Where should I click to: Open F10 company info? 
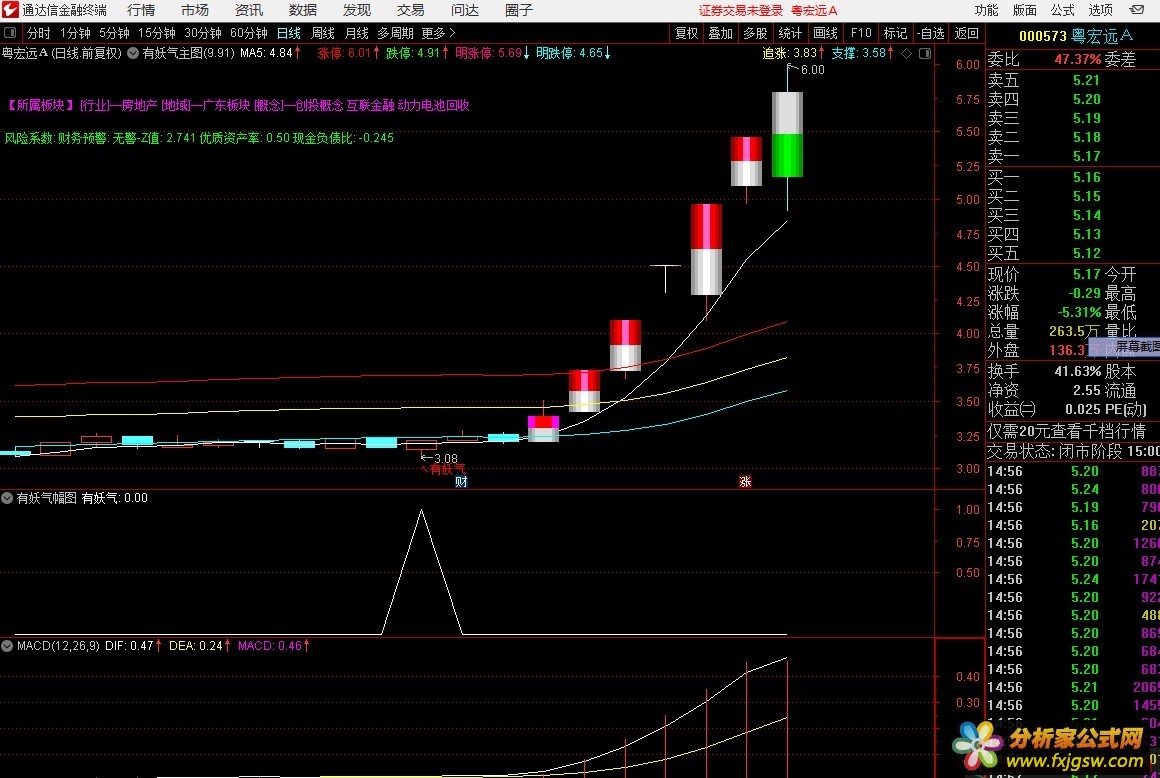coord(860,33)
